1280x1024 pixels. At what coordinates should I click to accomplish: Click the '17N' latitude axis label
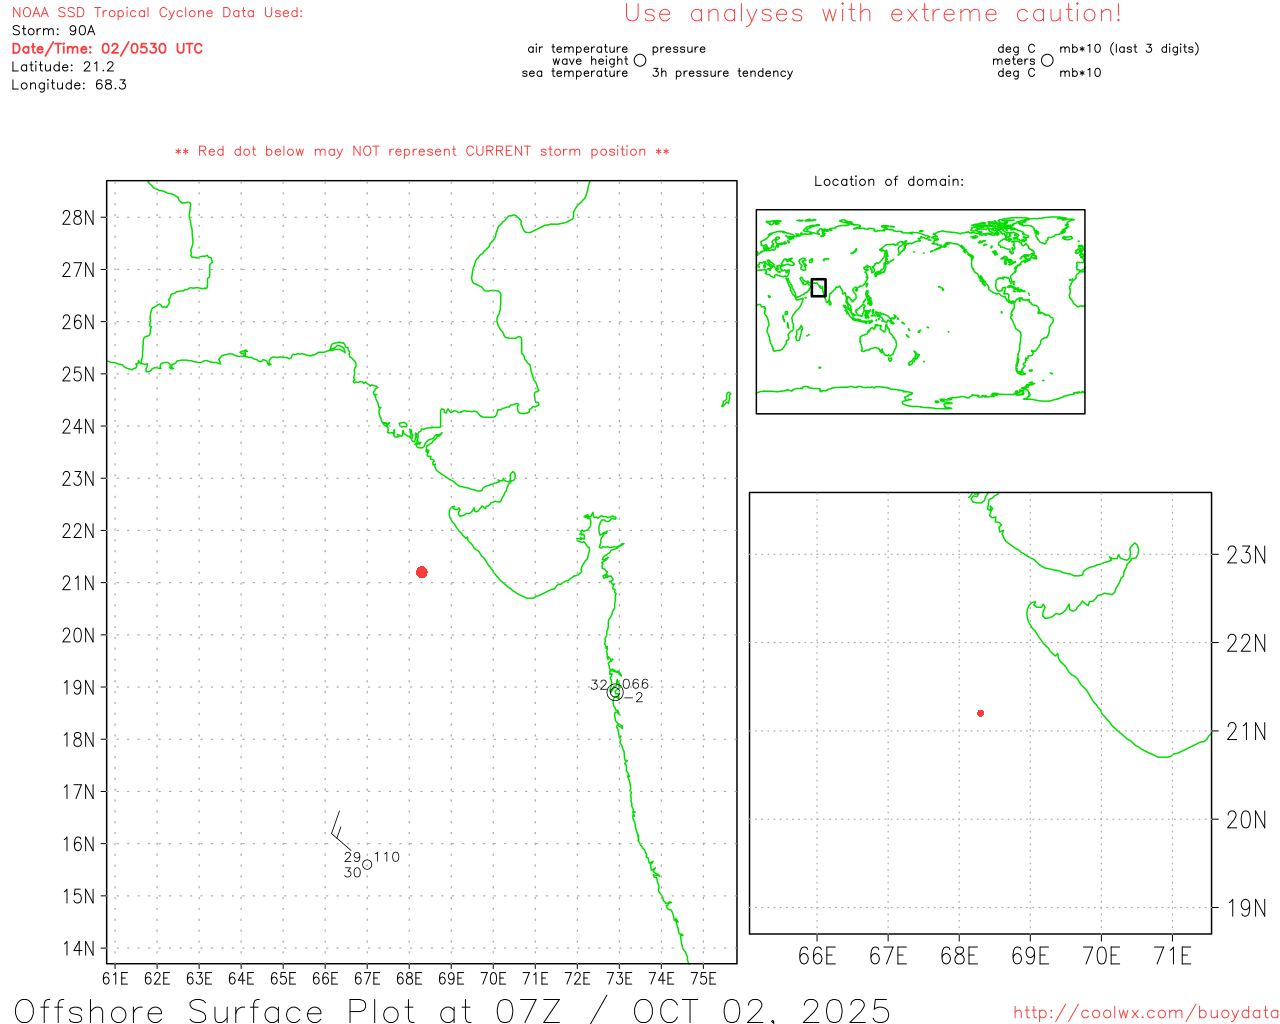click(78, 793)
